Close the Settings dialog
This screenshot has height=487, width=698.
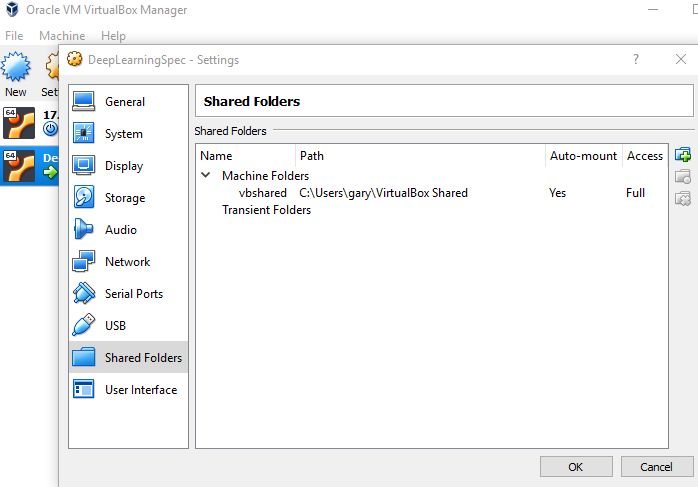coord(681,59)
